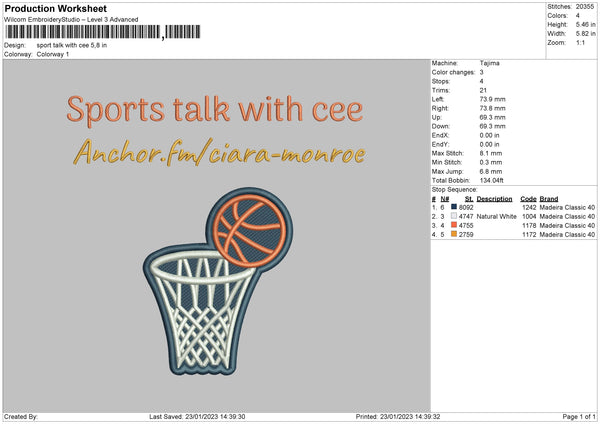
Task: Click the Min Stitch value 0.3 mm
Action: click(x=491, y=162)
